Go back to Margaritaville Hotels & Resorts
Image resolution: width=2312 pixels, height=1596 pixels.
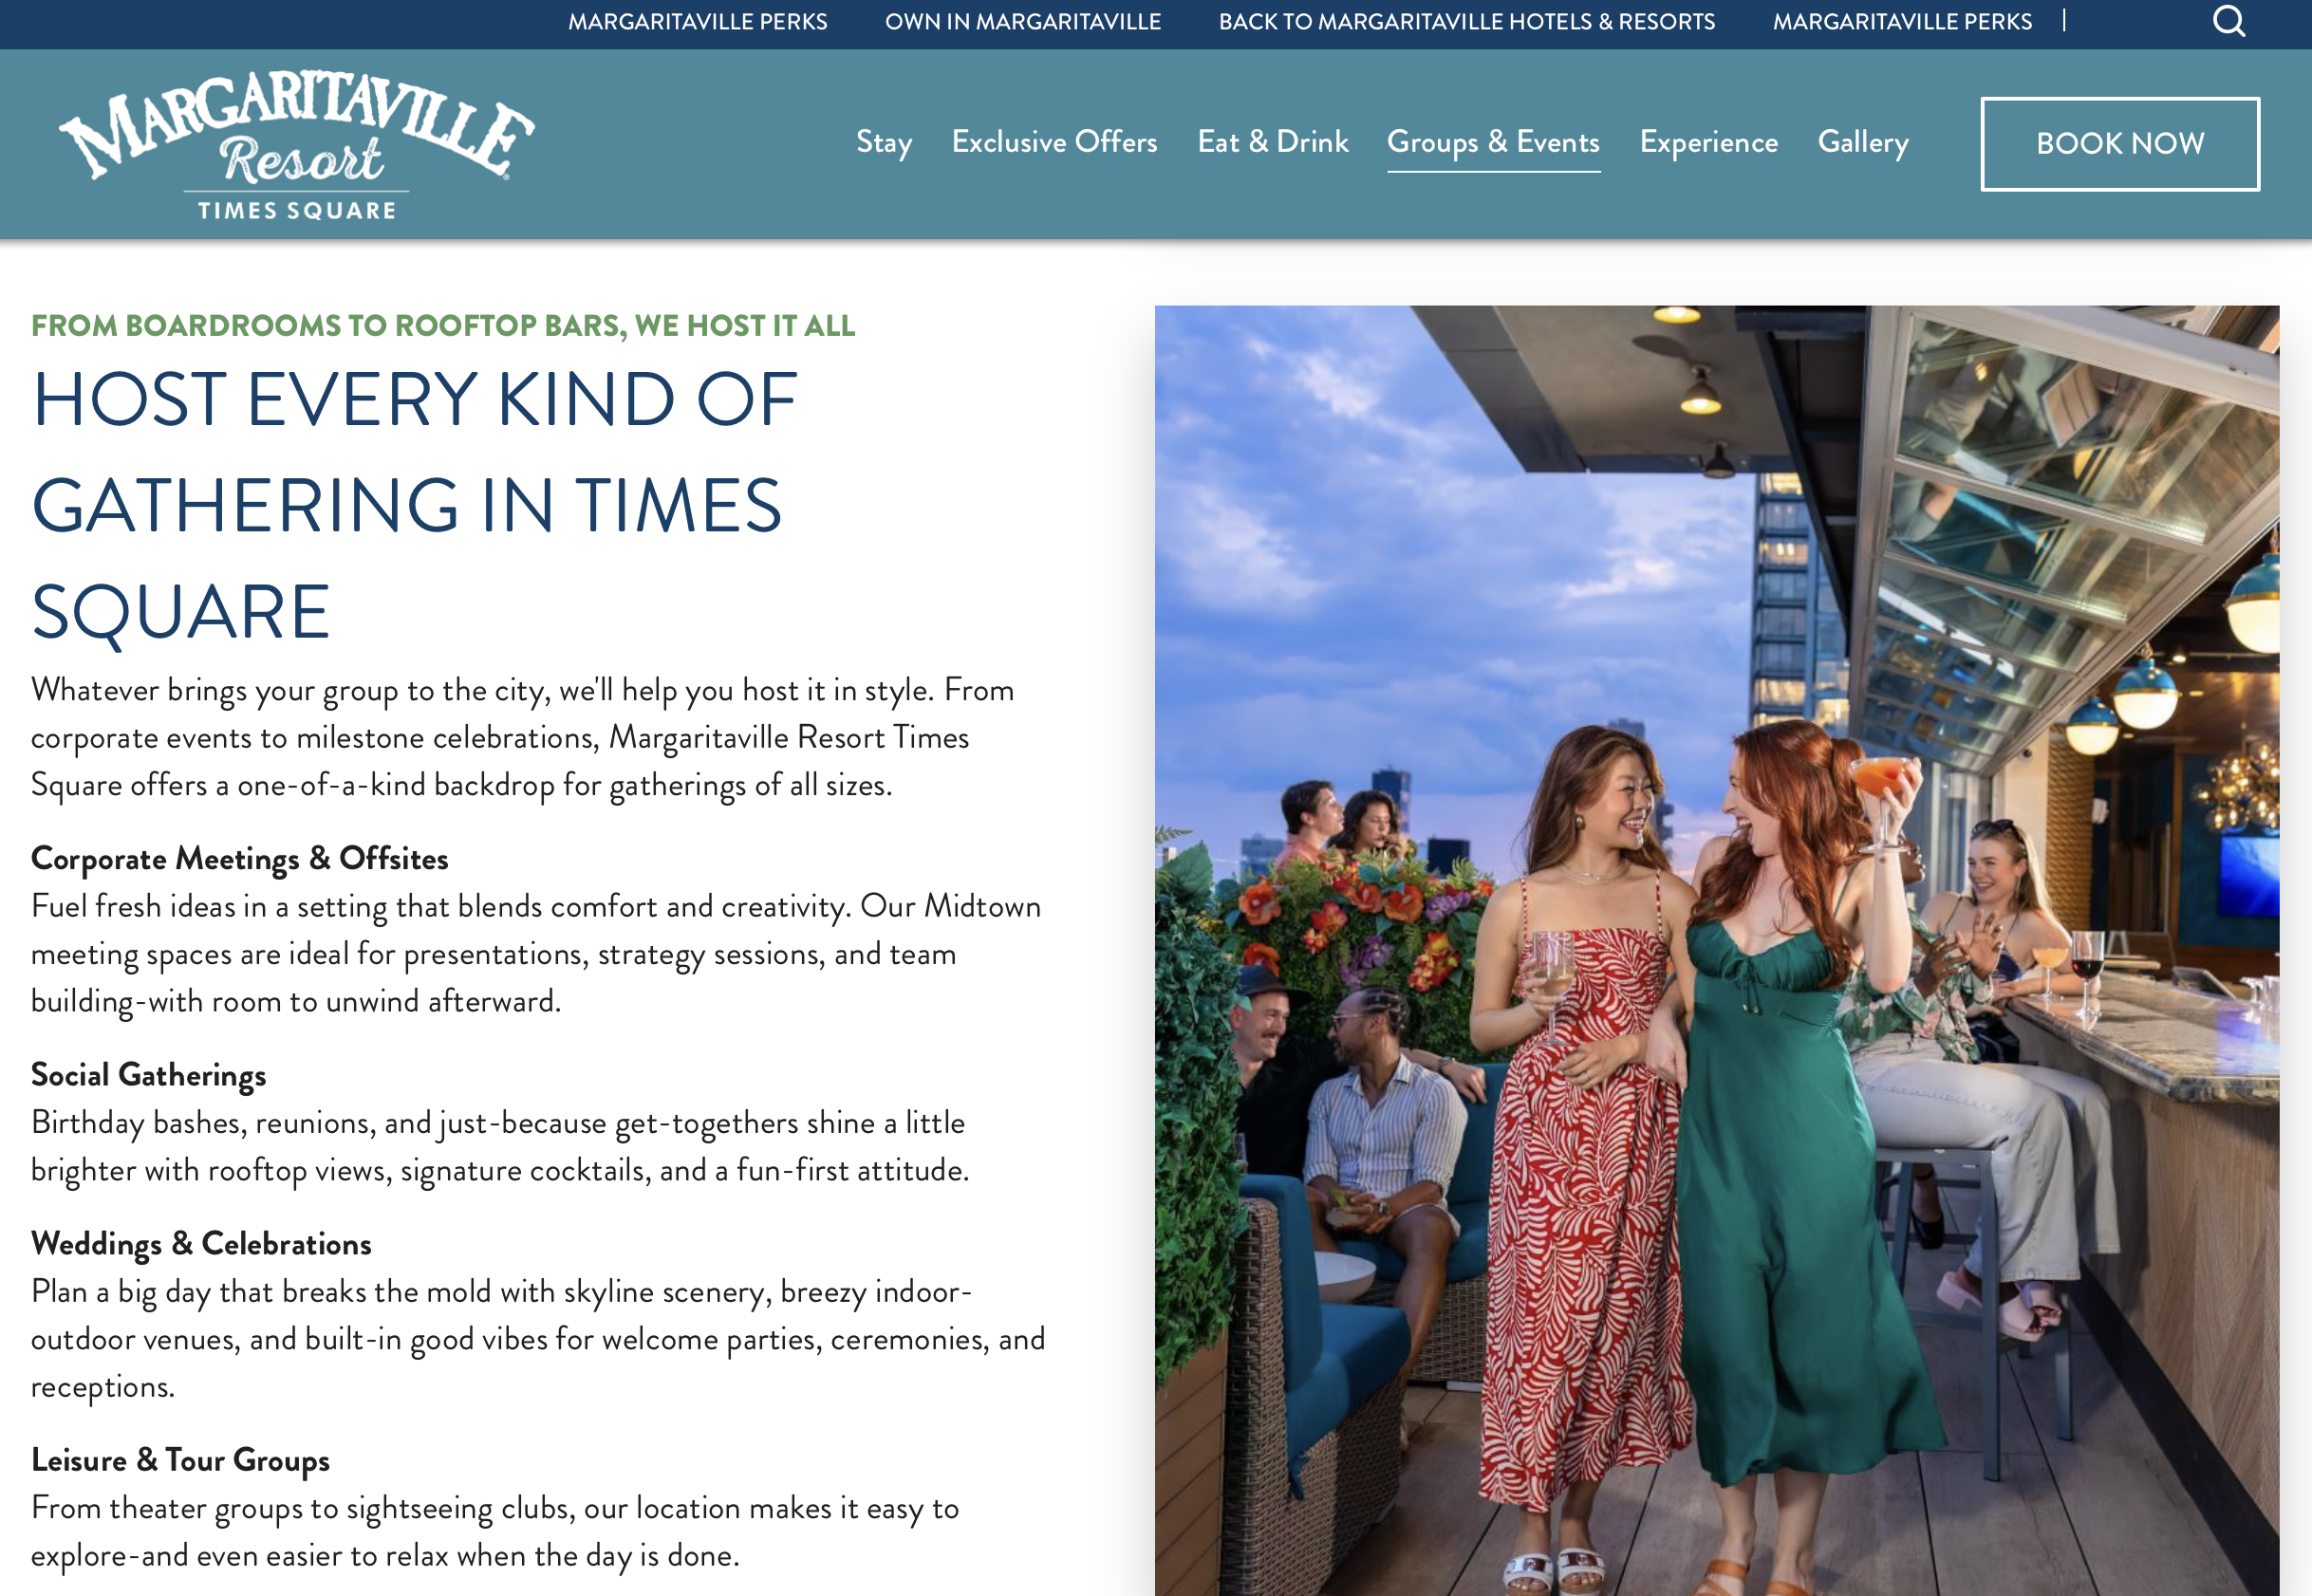point(1467,21)
